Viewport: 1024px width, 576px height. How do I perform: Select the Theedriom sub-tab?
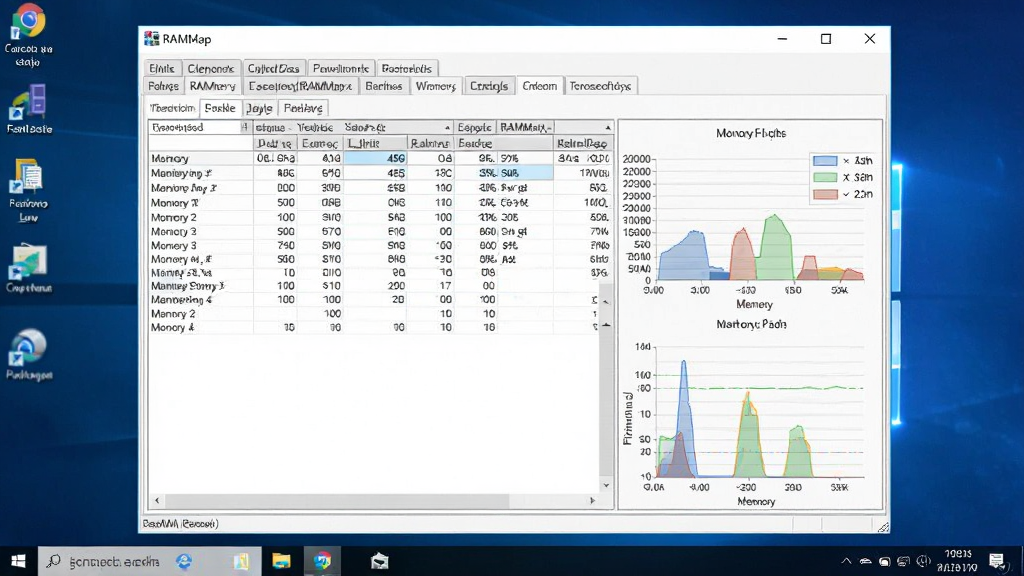click(x=172, y=108)
